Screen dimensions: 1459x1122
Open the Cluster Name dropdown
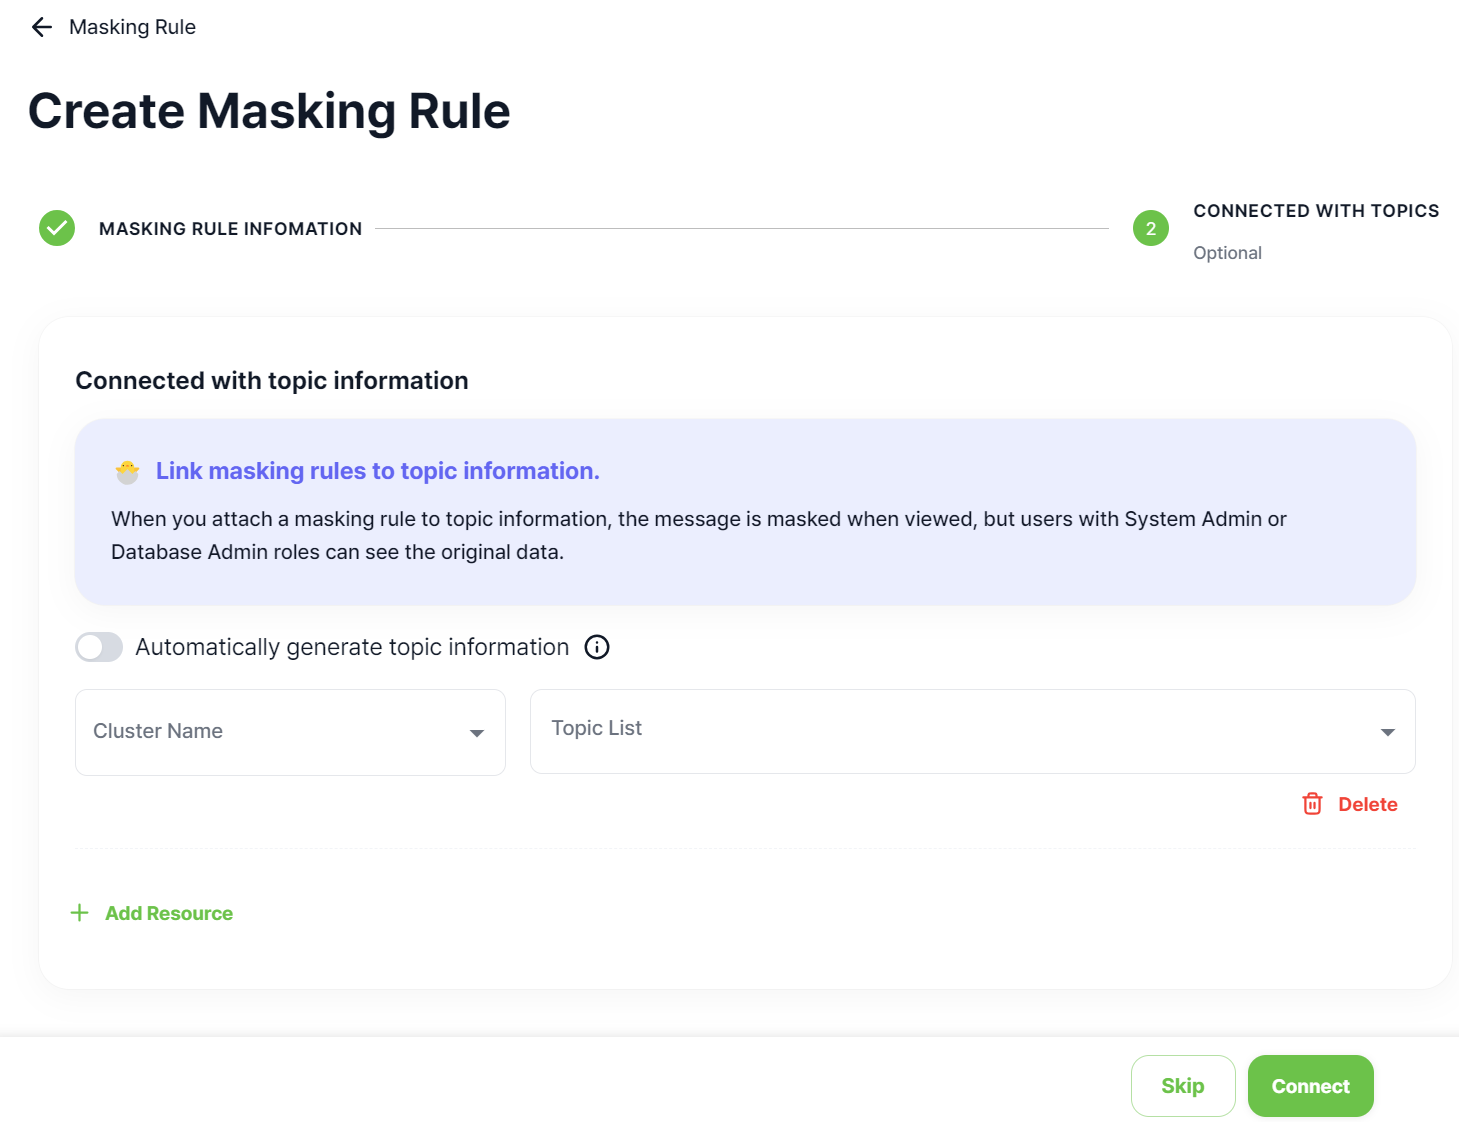pyautogui.click(x=289, y=732)
